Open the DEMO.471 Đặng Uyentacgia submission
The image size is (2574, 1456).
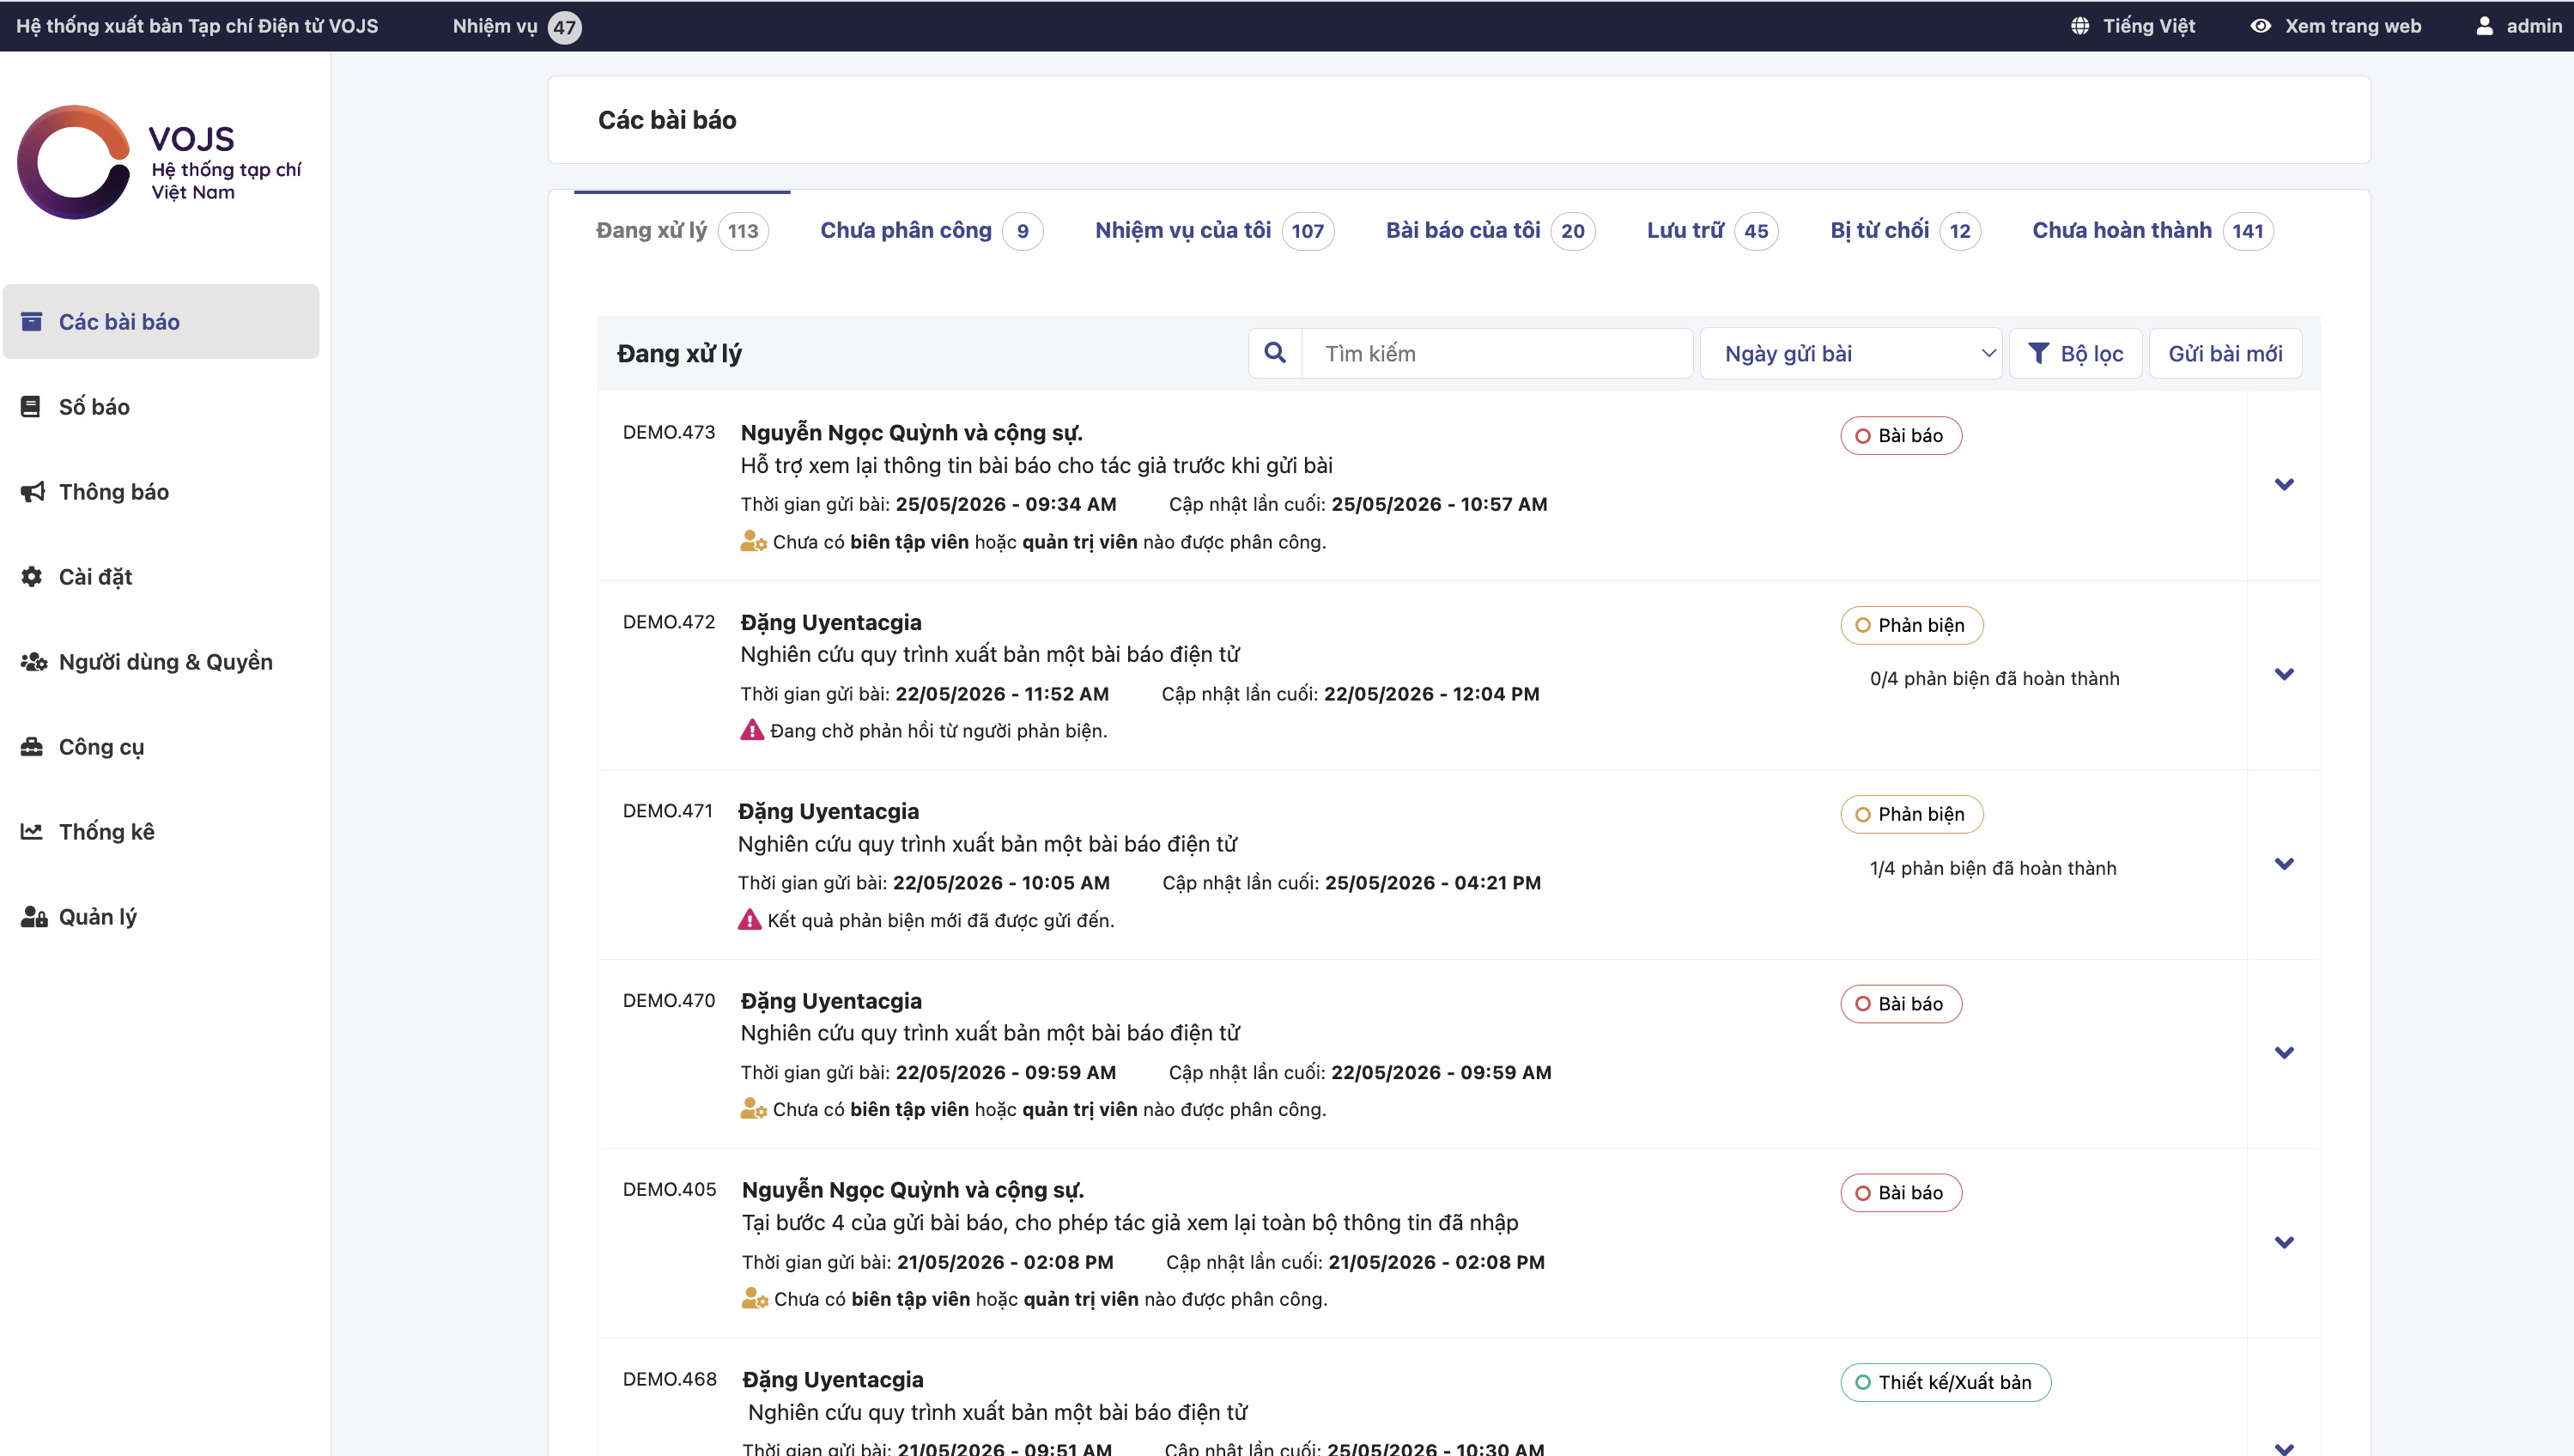(x=828, y=811)
